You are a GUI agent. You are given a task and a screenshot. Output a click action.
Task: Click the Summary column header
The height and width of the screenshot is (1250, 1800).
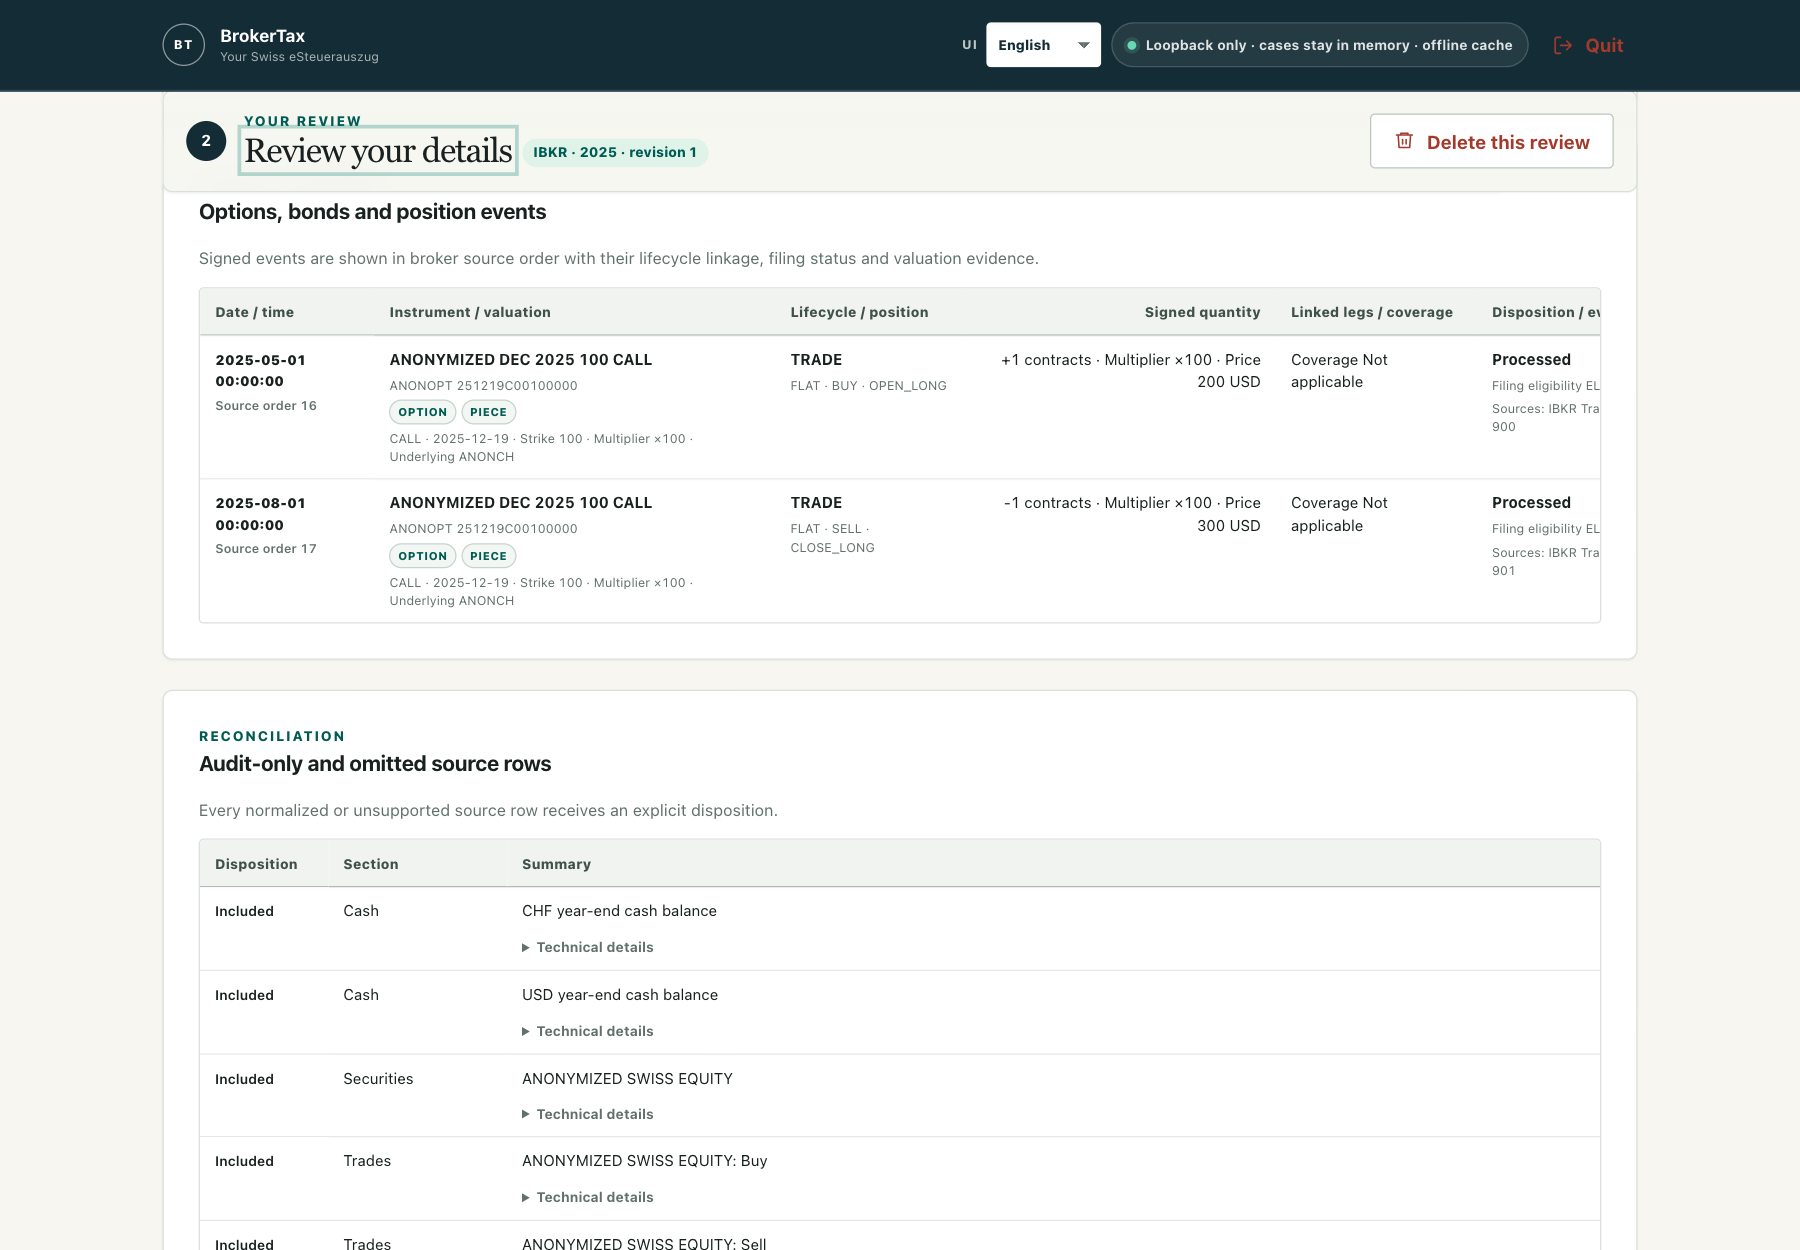(556, 864)
